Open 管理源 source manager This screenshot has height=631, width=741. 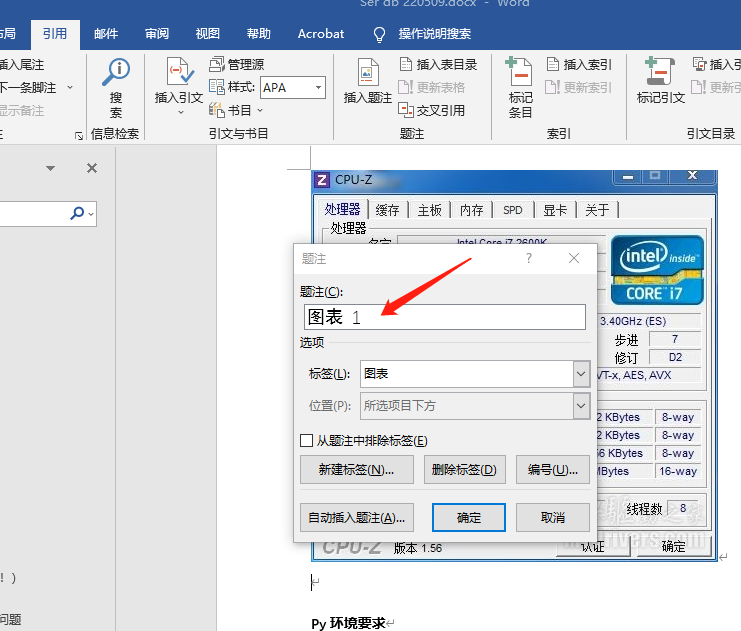click(237, 64)
